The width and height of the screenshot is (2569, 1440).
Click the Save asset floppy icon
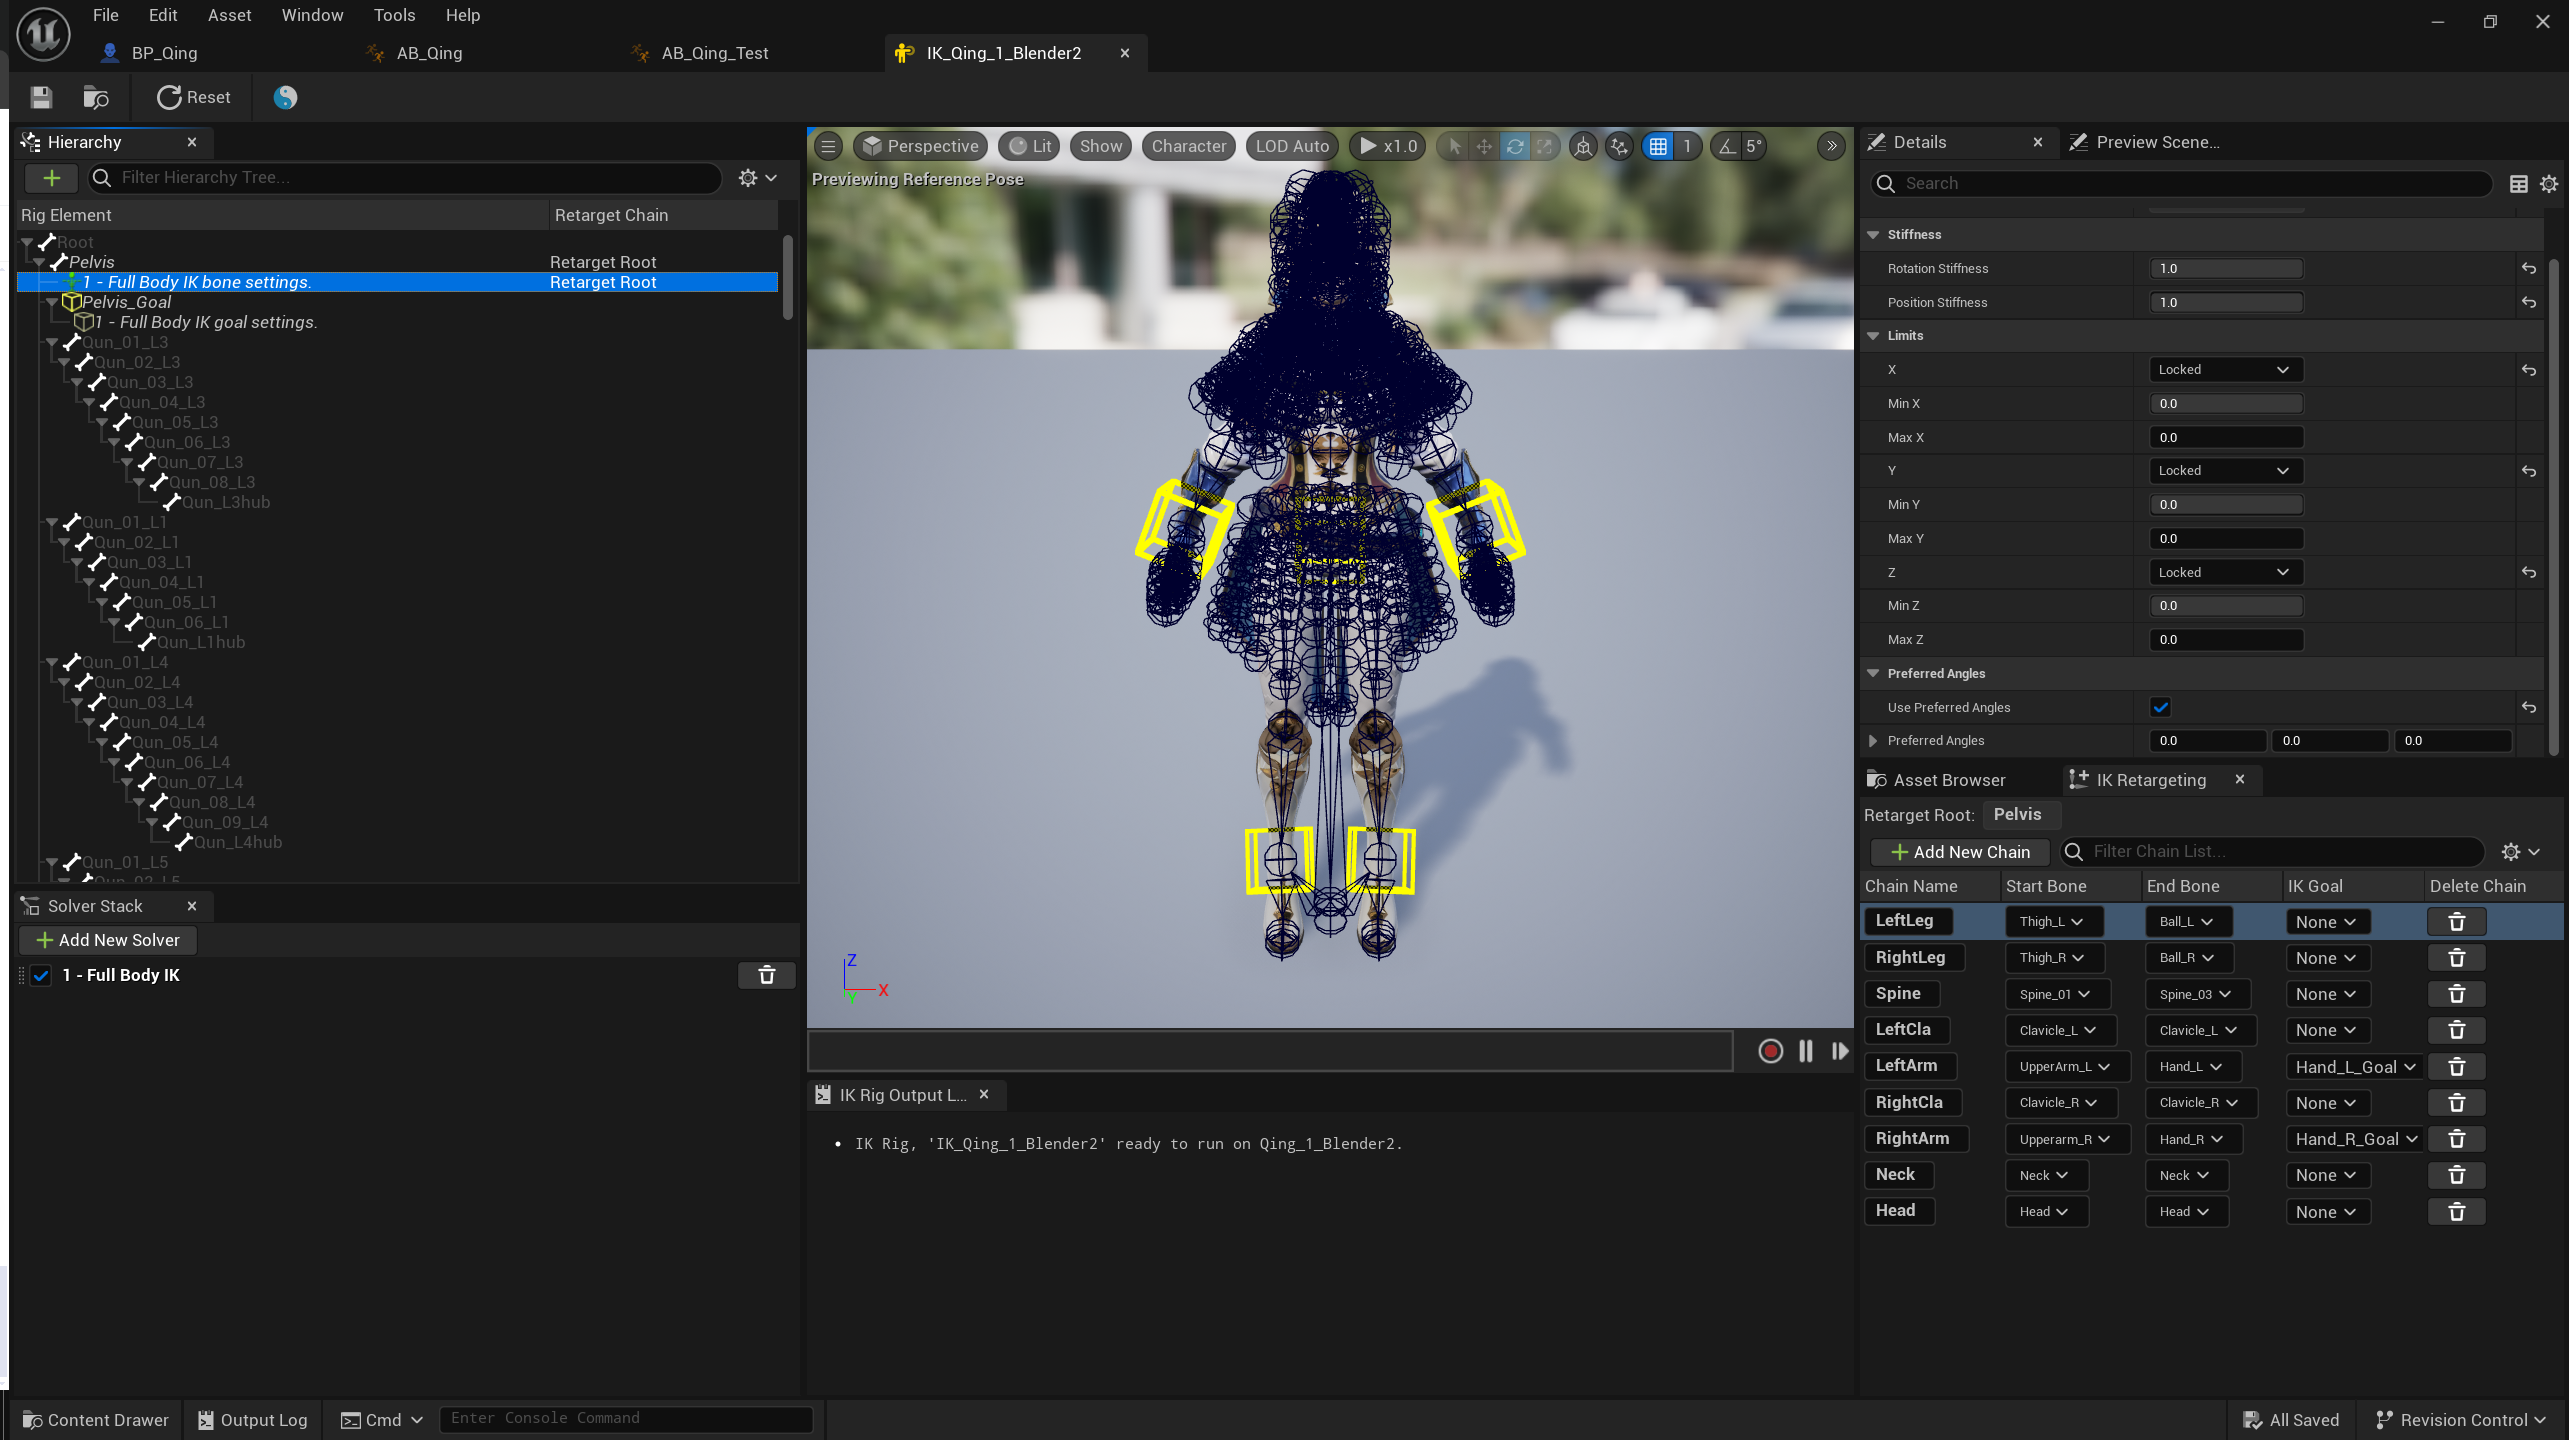tap(41, 97)
